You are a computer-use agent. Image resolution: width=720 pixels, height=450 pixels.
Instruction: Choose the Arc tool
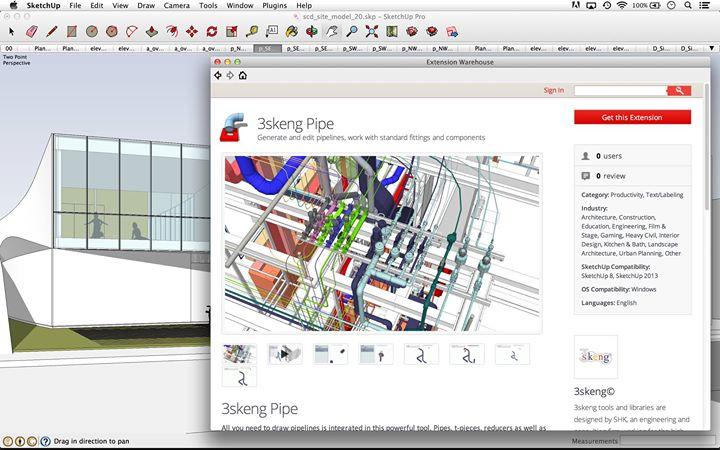point(132,32)
